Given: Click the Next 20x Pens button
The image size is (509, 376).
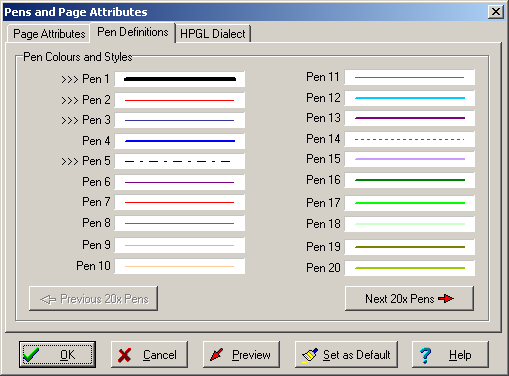Looking at the screenshot, I should pos(409,298).
